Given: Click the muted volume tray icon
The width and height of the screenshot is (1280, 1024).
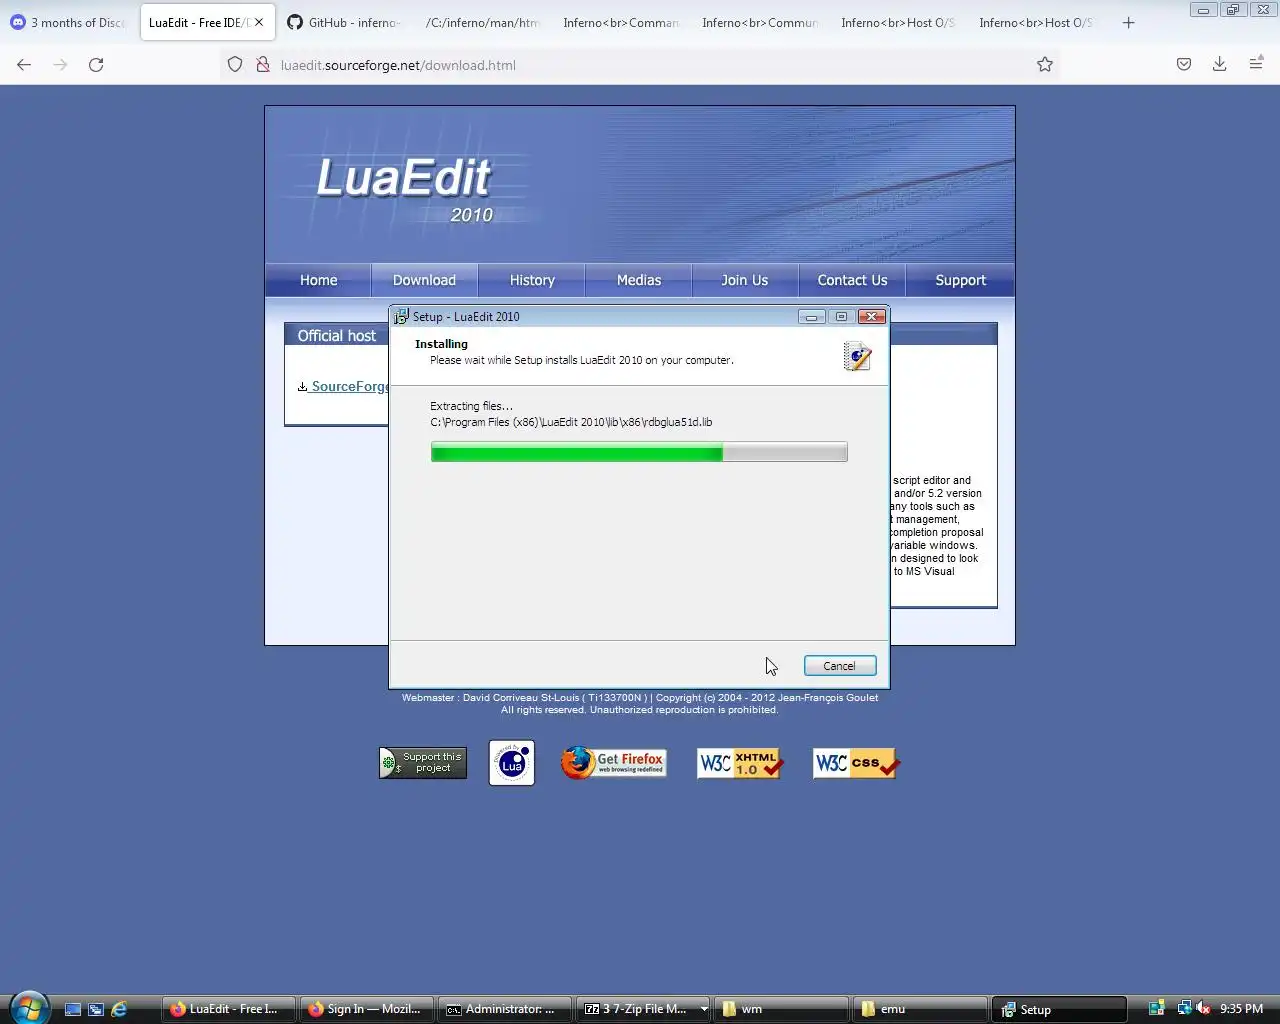Looking at the screenshot, I should (x=1204, y=1009).
